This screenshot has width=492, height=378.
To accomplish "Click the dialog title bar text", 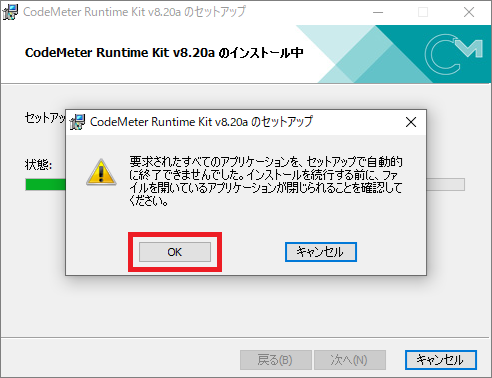I will pyautogui.click(x=201, y=122).
